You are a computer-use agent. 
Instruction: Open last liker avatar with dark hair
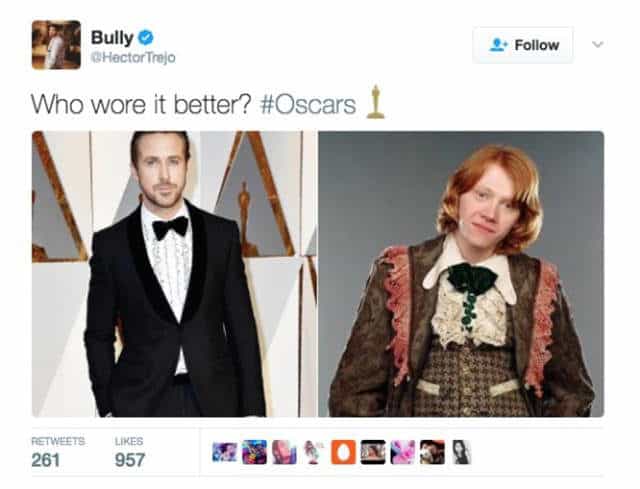click(x=462, y=452)
